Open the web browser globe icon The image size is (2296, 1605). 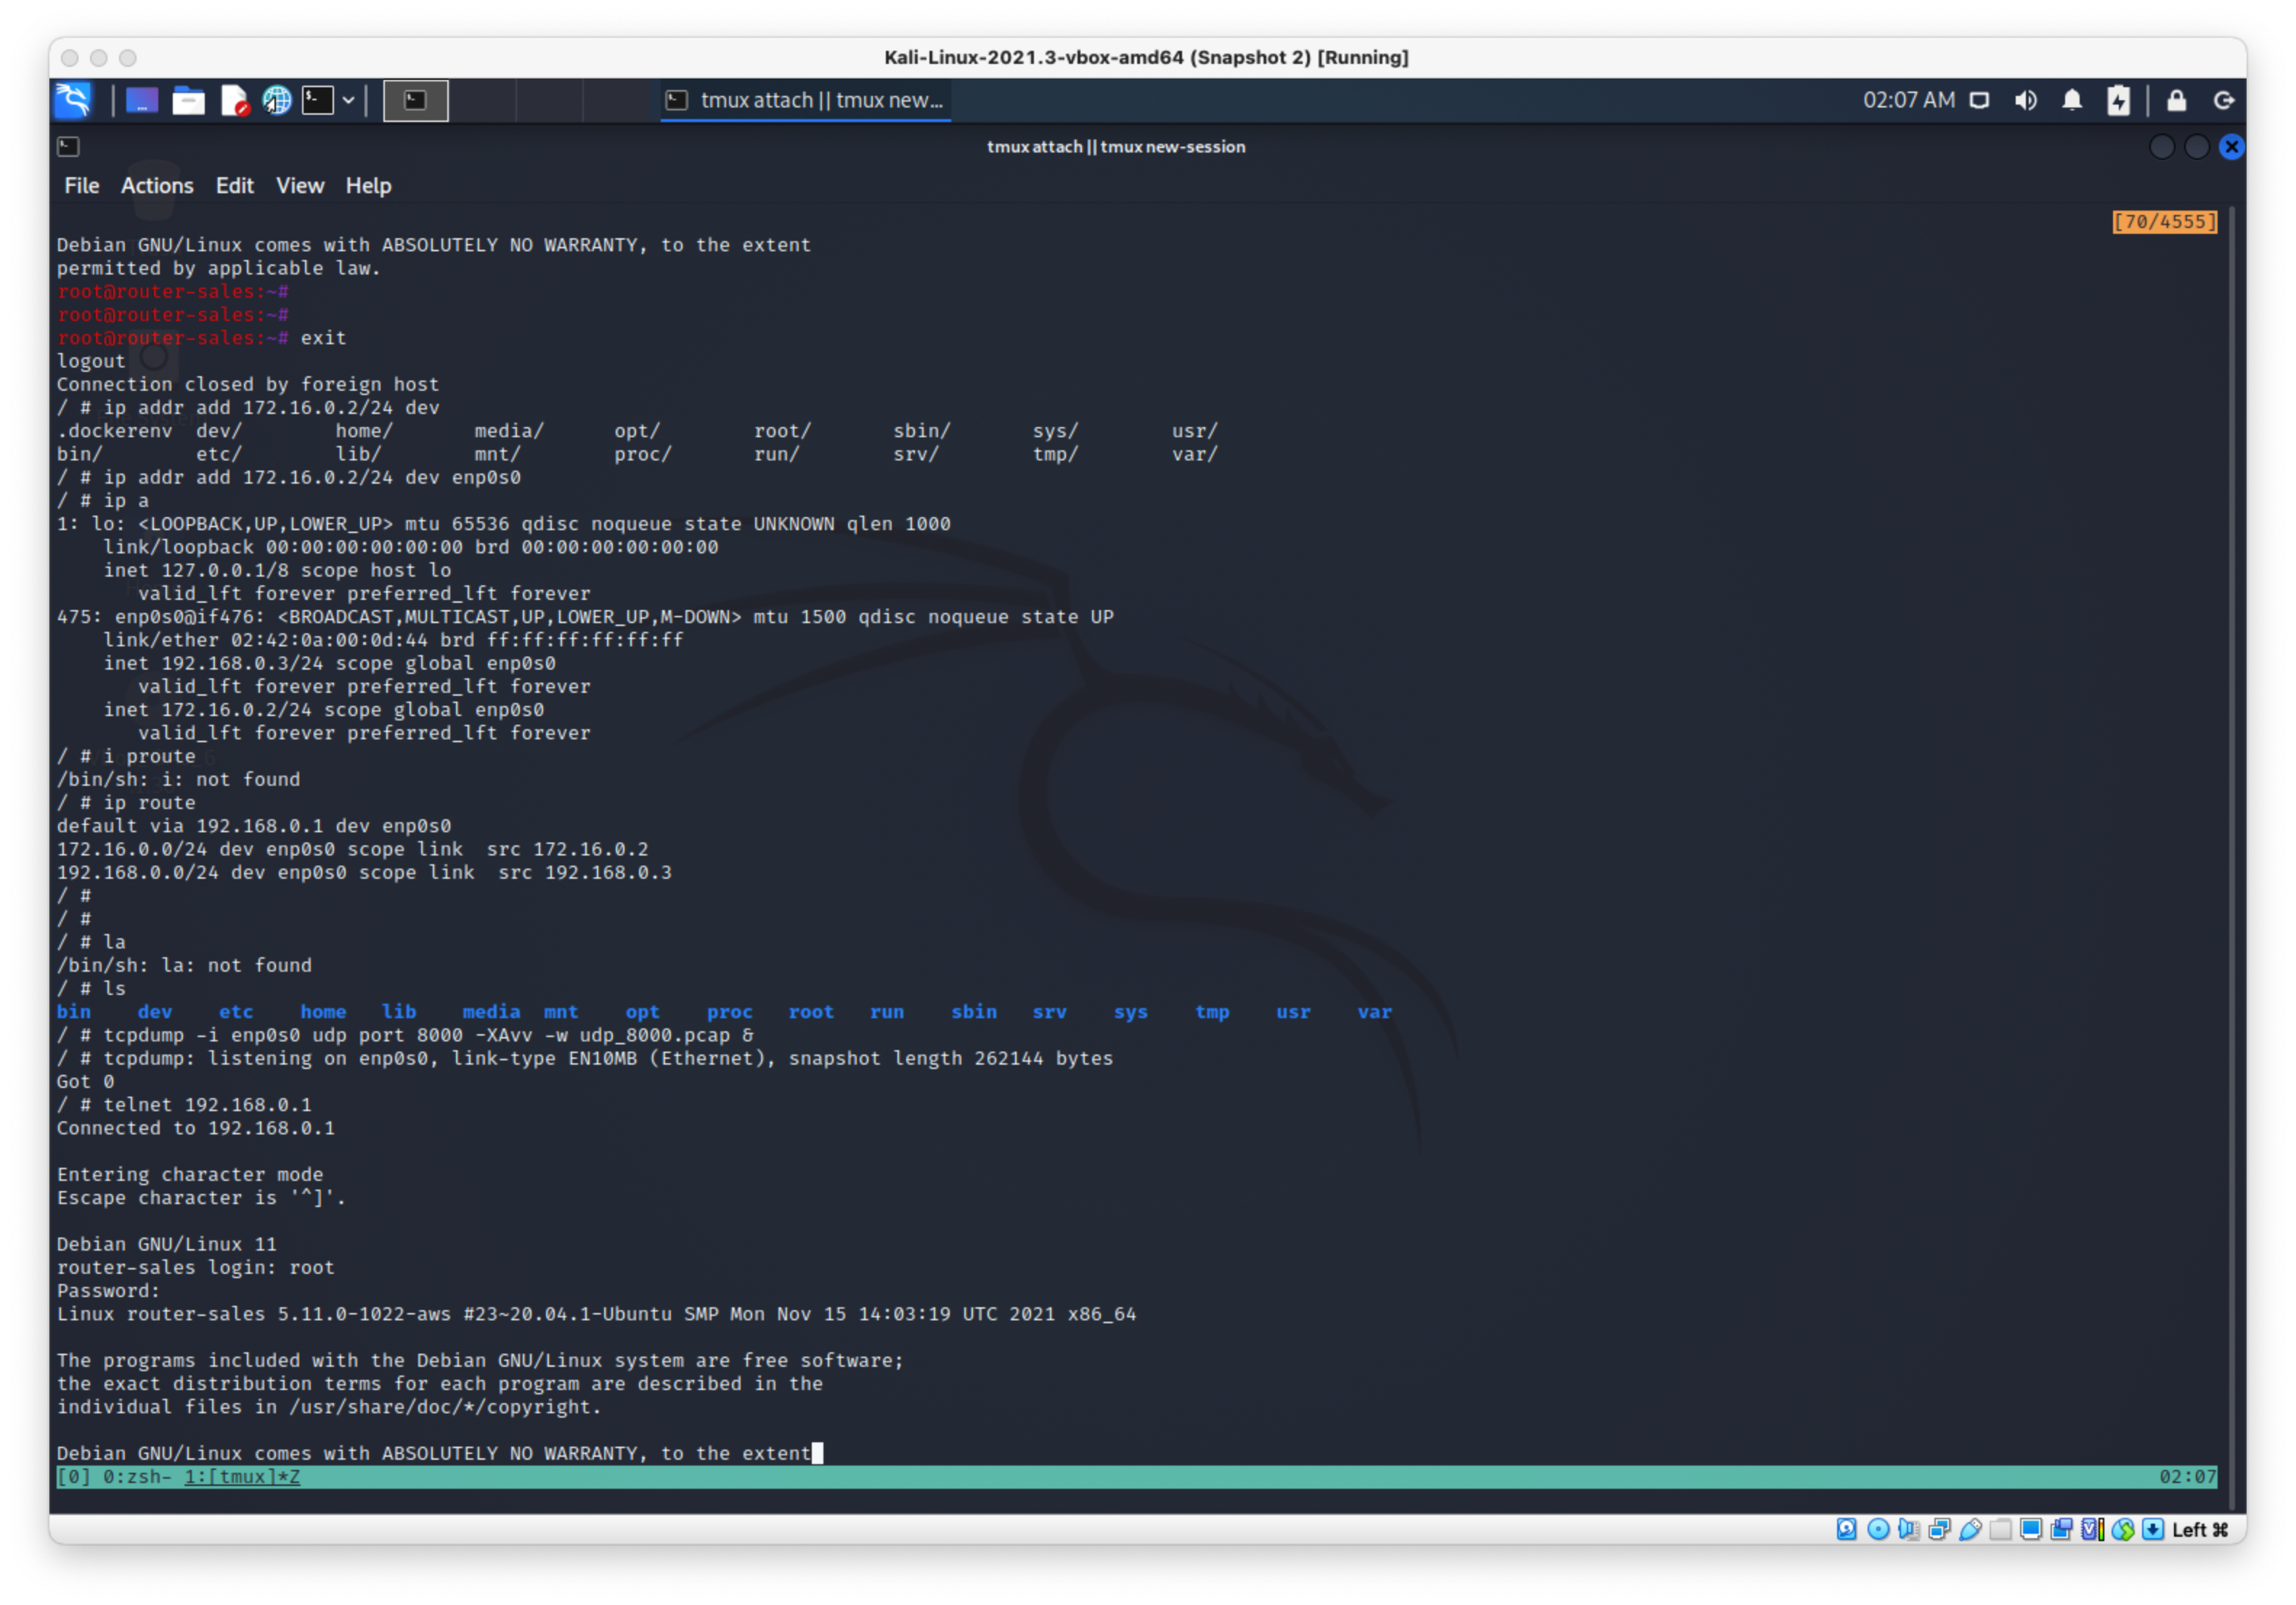point(277,100)
